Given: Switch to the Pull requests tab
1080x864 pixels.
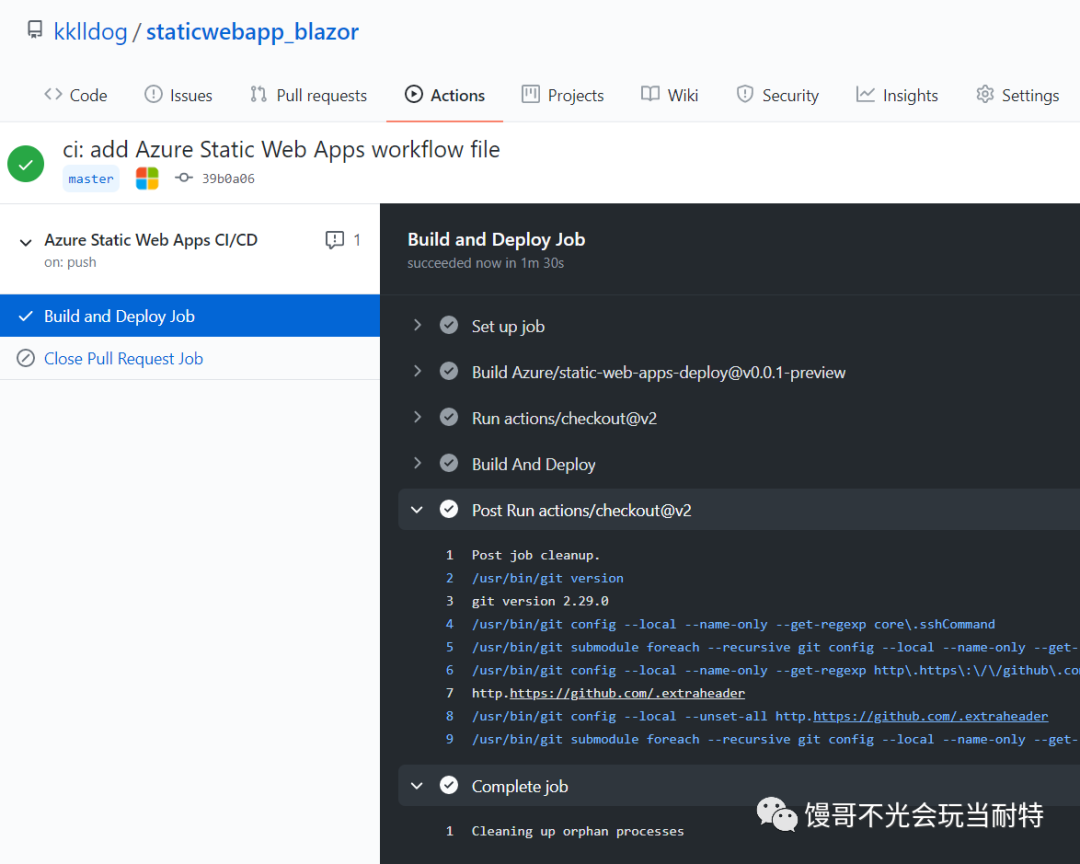Looking at the screenshot, I should coord(309,95).
